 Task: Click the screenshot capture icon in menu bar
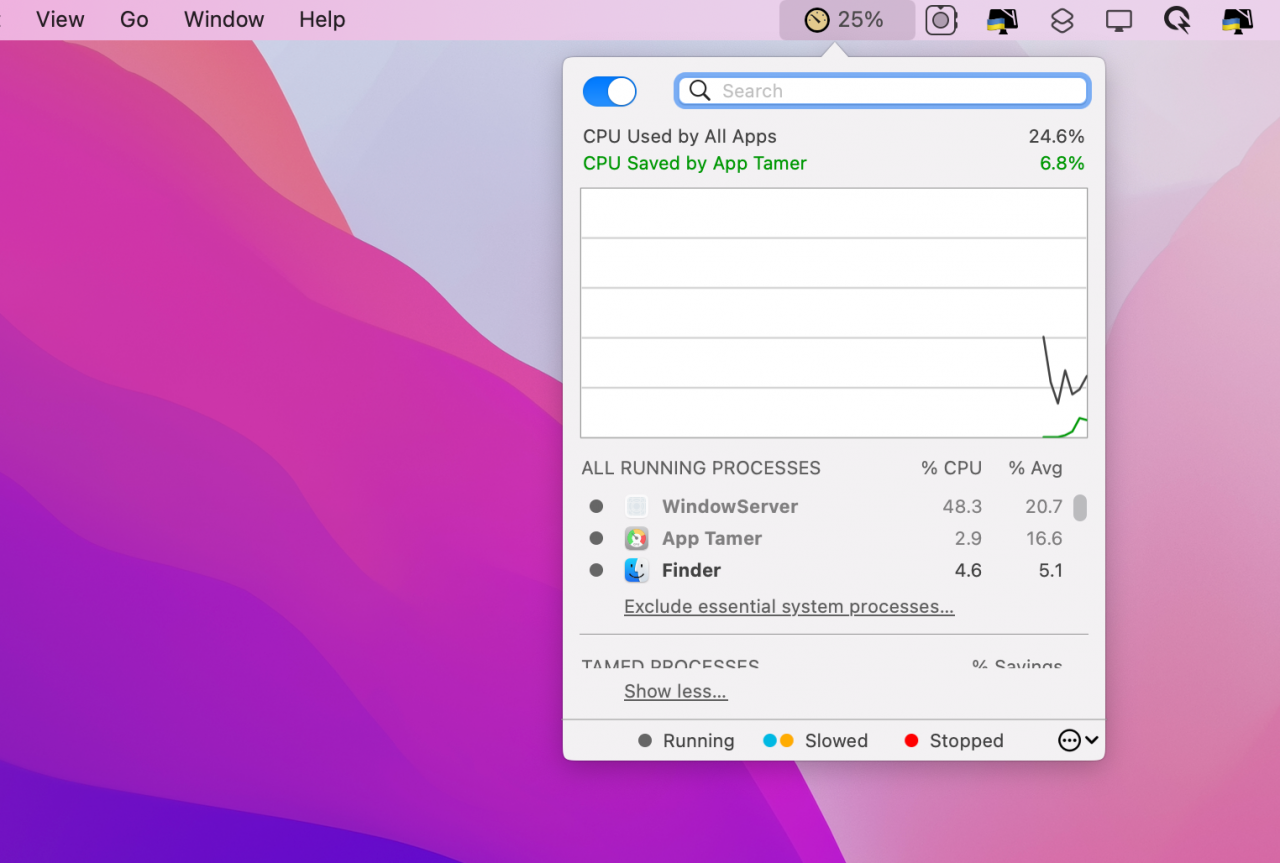[941, 20]
